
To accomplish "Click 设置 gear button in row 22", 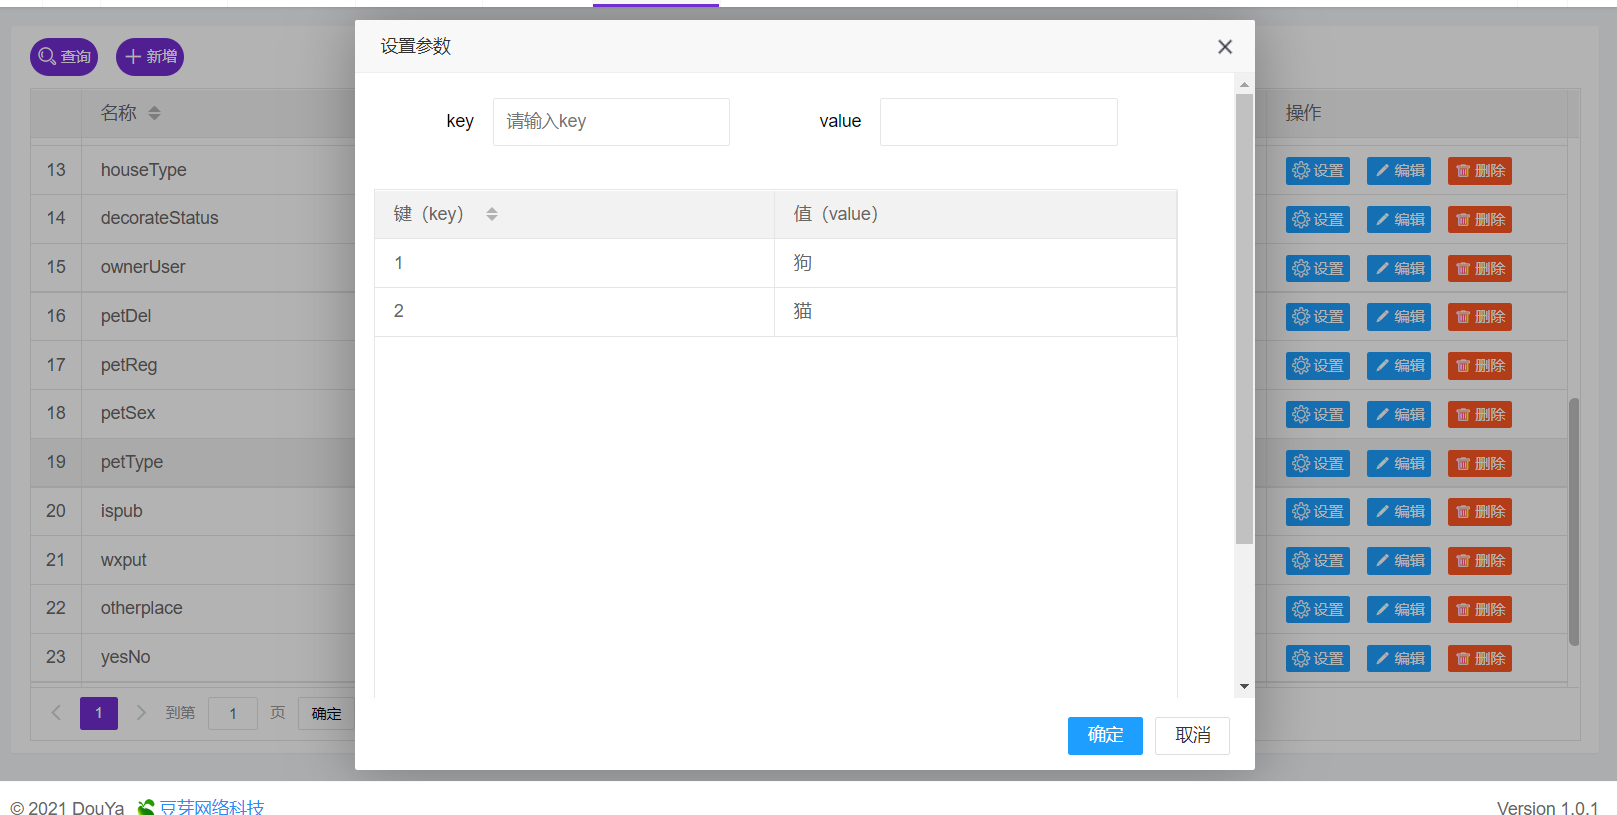I will (x=1318, y=610).
